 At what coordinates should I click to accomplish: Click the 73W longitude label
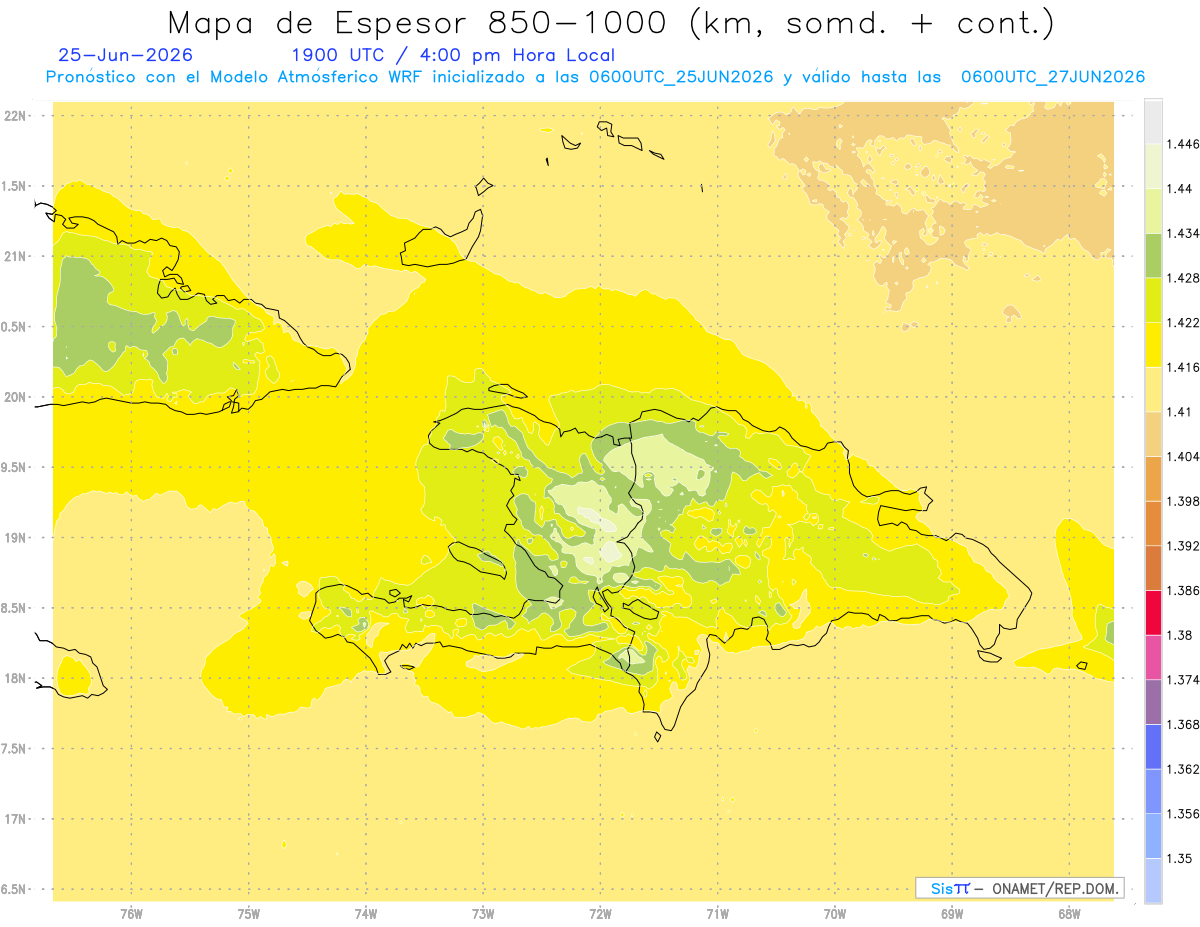pos(483,914)
